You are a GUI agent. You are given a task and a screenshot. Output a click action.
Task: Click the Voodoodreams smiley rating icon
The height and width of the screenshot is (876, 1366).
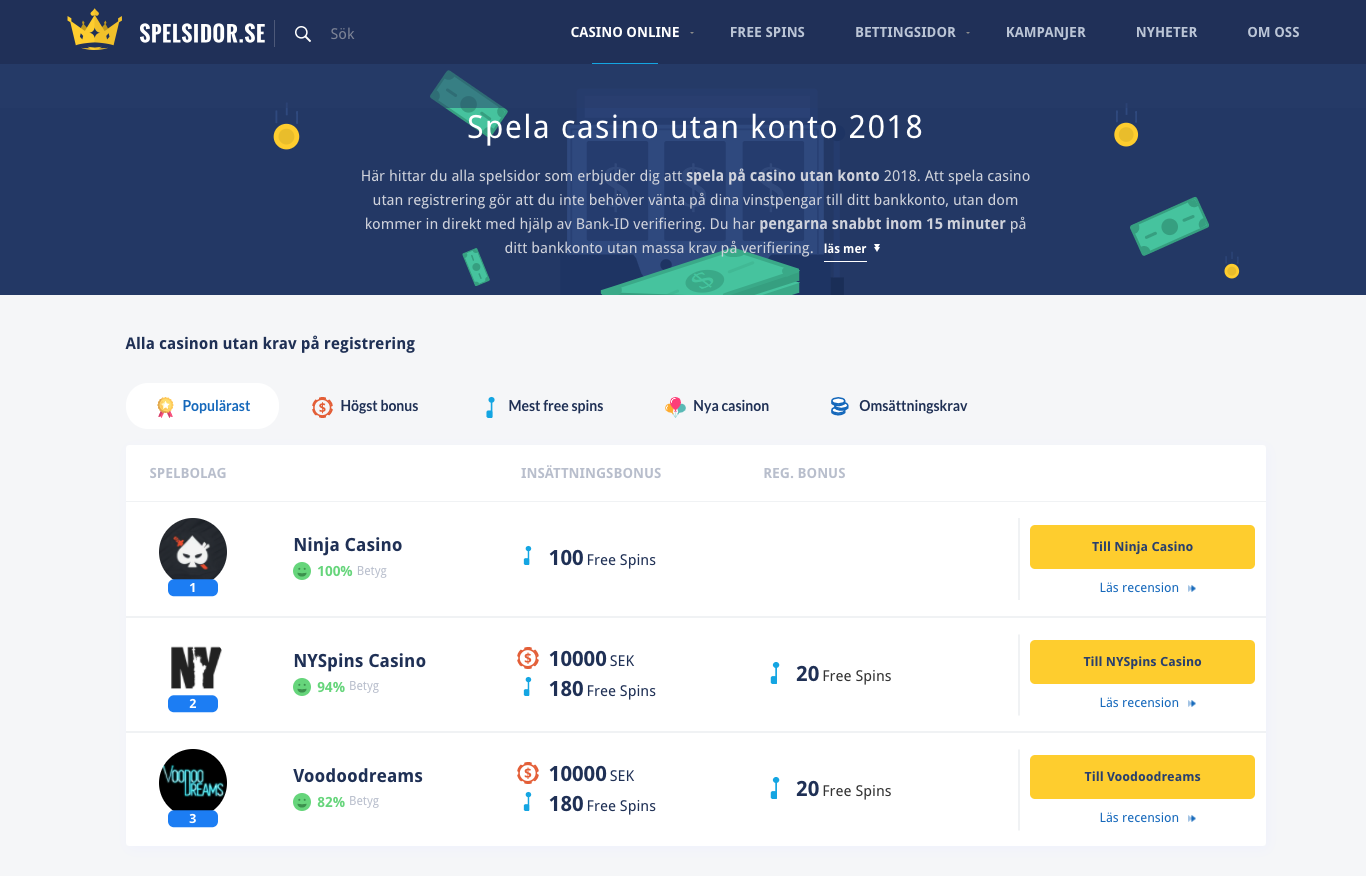[301, 802]
